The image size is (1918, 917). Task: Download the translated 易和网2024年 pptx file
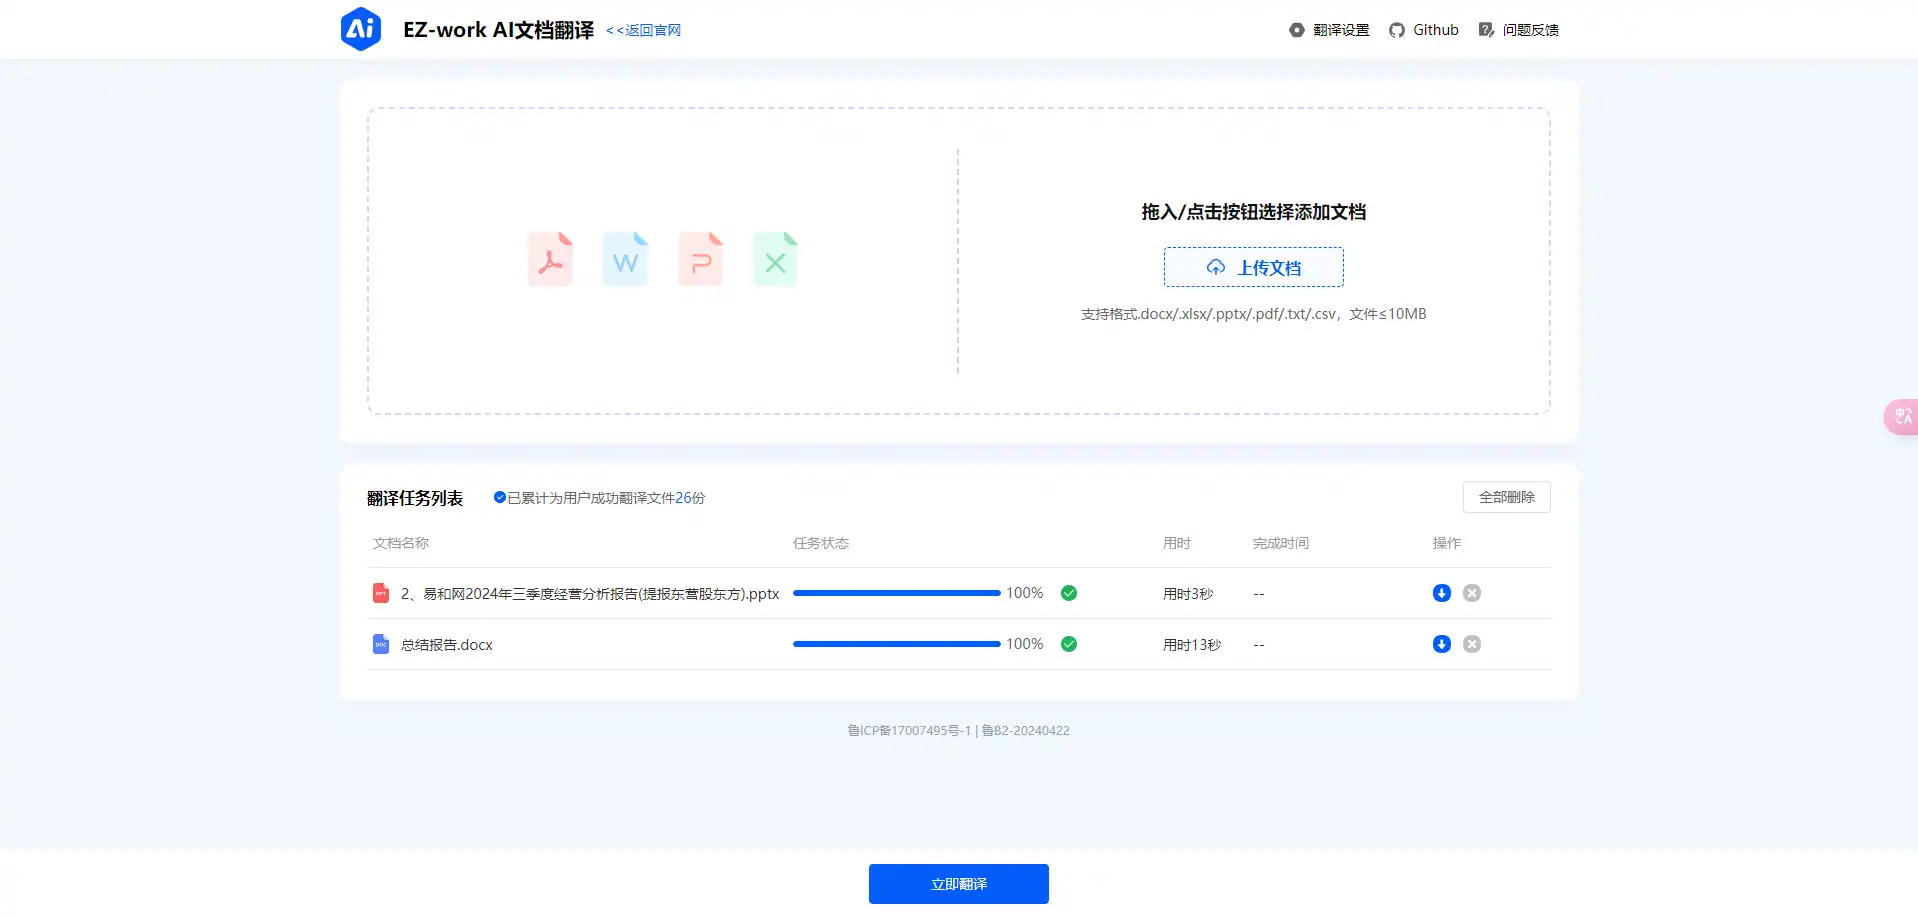(1441, 593)
